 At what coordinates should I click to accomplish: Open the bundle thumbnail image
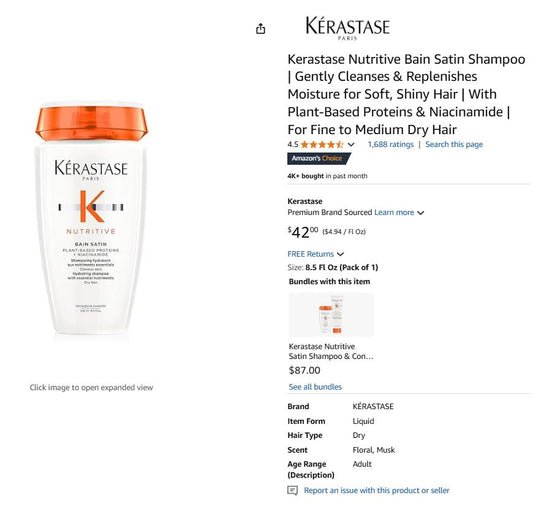331,315
